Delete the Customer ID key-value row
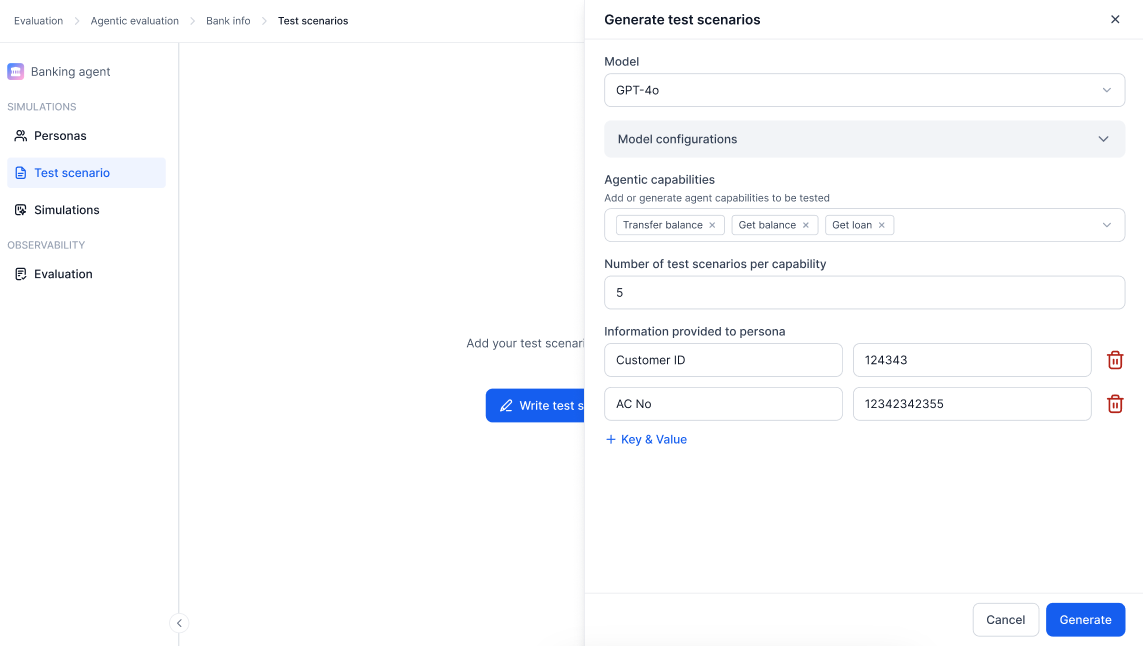Screen dimensions: 1143x646 (1115, 360)
